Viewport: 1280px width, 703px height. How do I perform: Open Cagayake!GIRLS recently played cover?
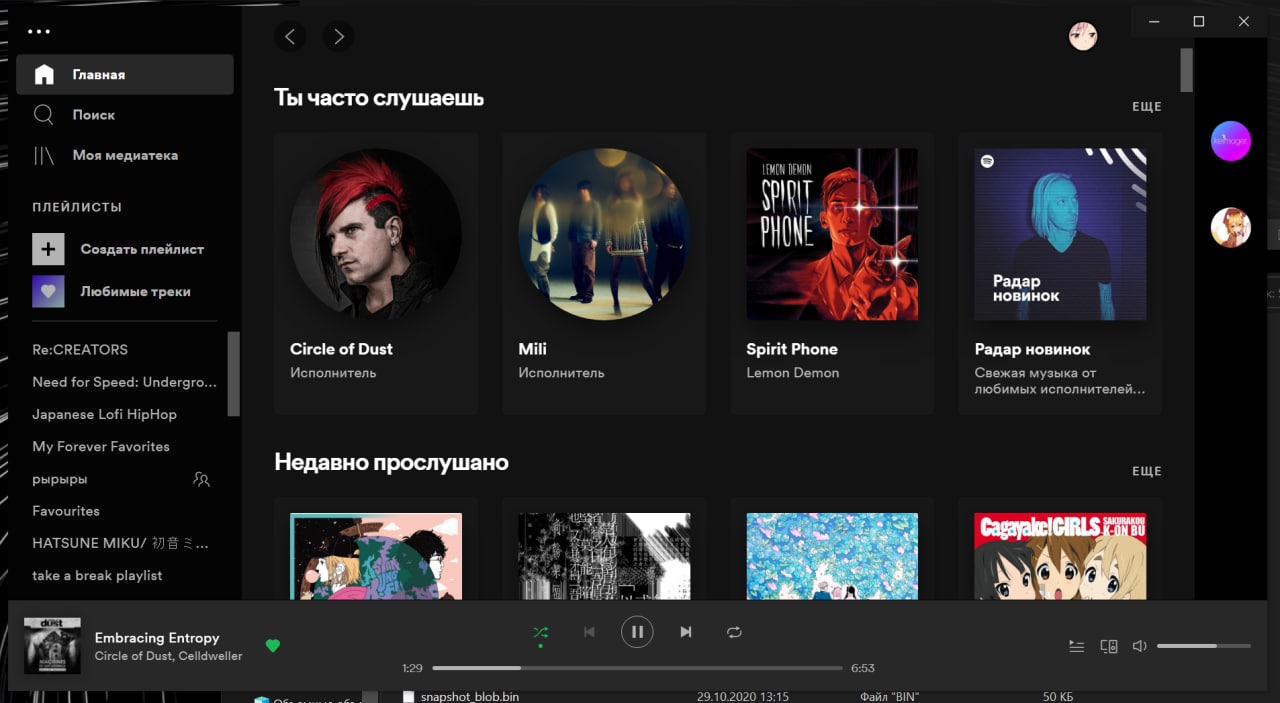click(x=1061, y=556)
